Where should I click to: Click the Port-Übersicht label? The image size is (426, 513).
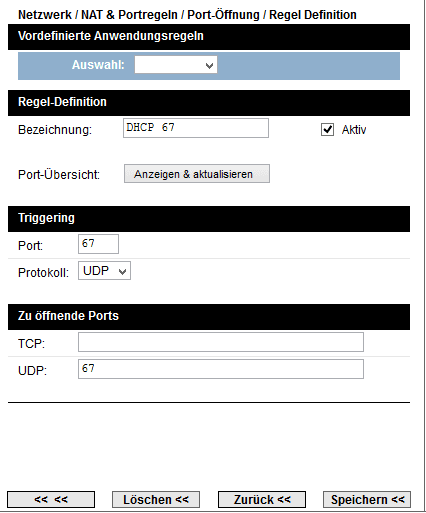(59, 175)
